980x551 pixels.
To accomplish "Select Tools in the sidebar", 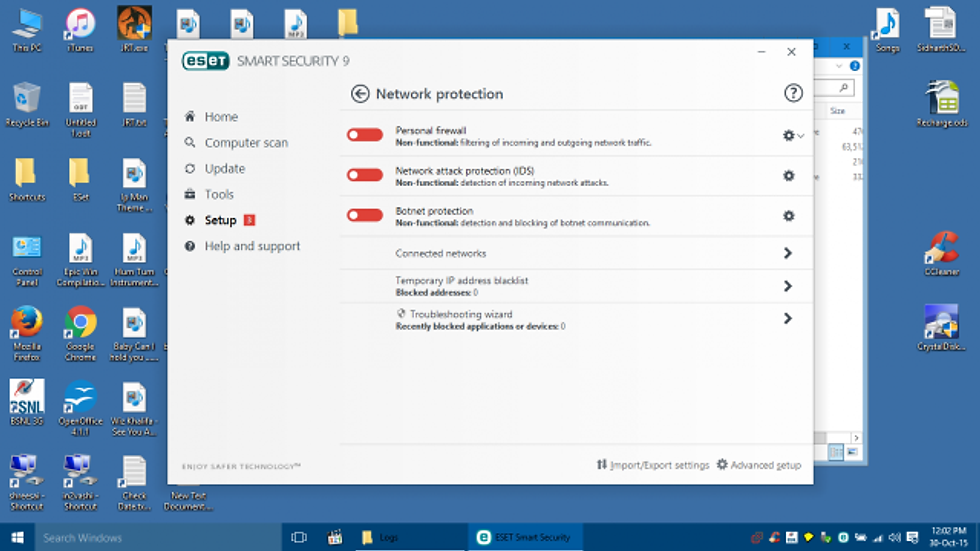I will pyautogui.click(x=219, y=194).
